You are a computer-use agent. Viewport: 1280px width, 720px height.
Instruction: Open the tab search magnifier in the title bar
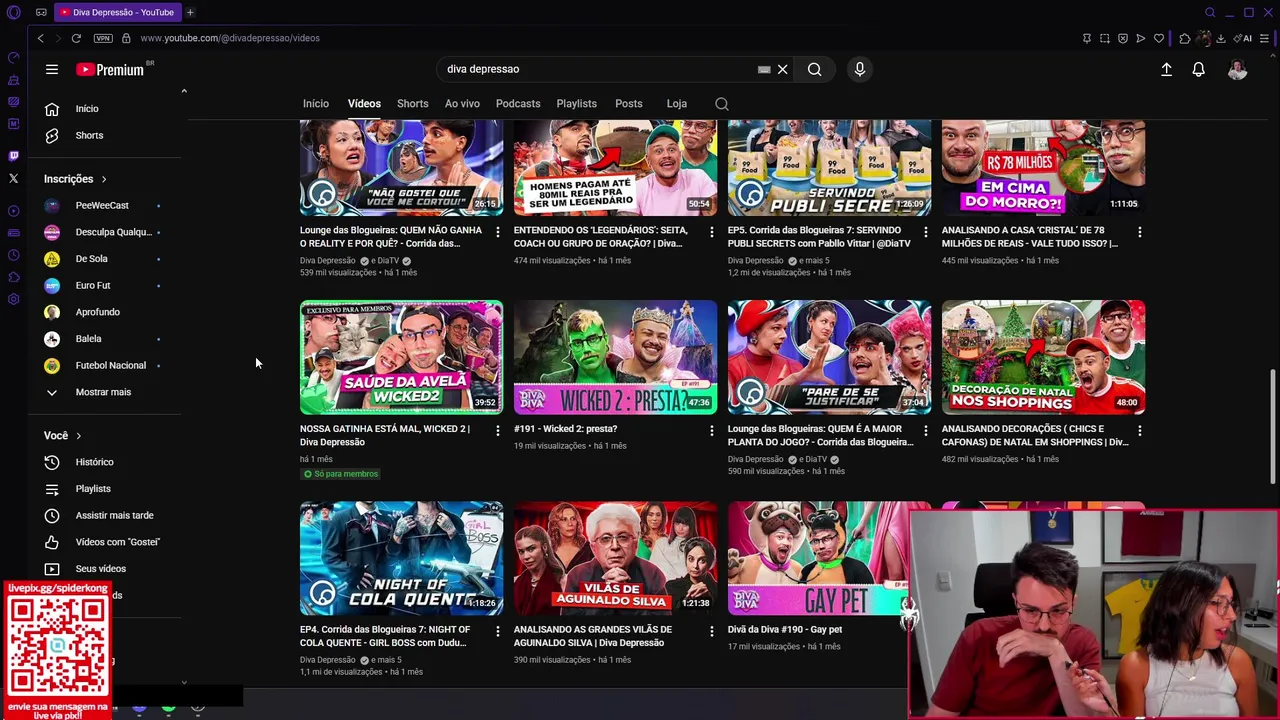[1210, 12]
